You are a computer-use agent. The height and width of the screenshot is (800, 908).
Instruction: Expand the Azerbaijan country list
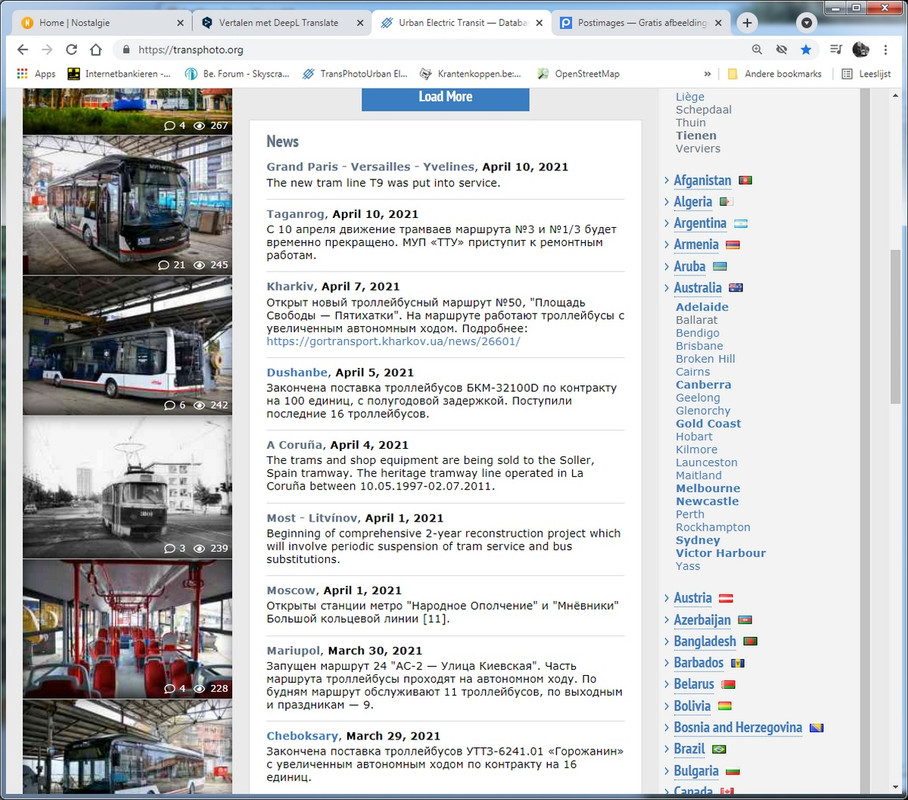(702, 620)
